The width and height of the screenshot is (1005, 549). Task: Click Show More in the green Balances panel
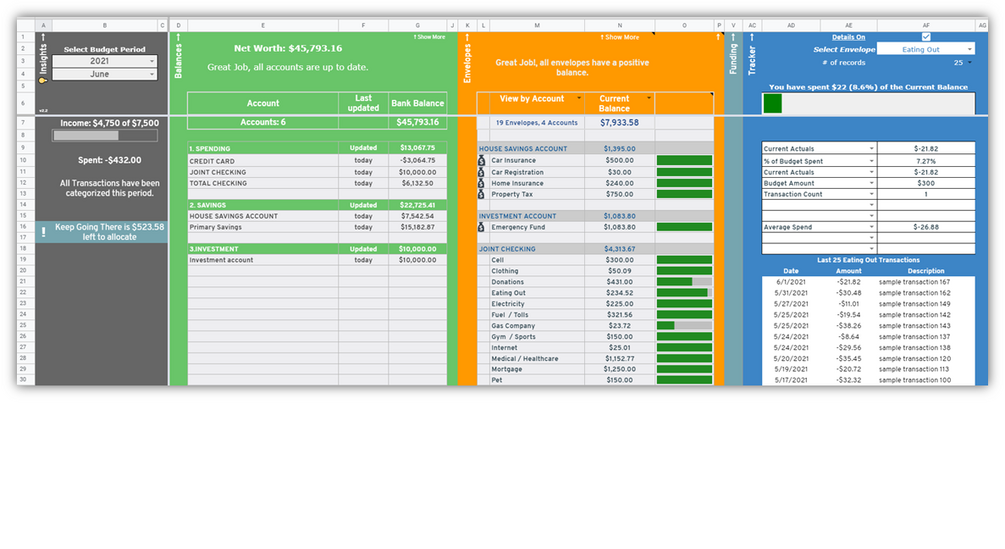(x=429, y=37)
